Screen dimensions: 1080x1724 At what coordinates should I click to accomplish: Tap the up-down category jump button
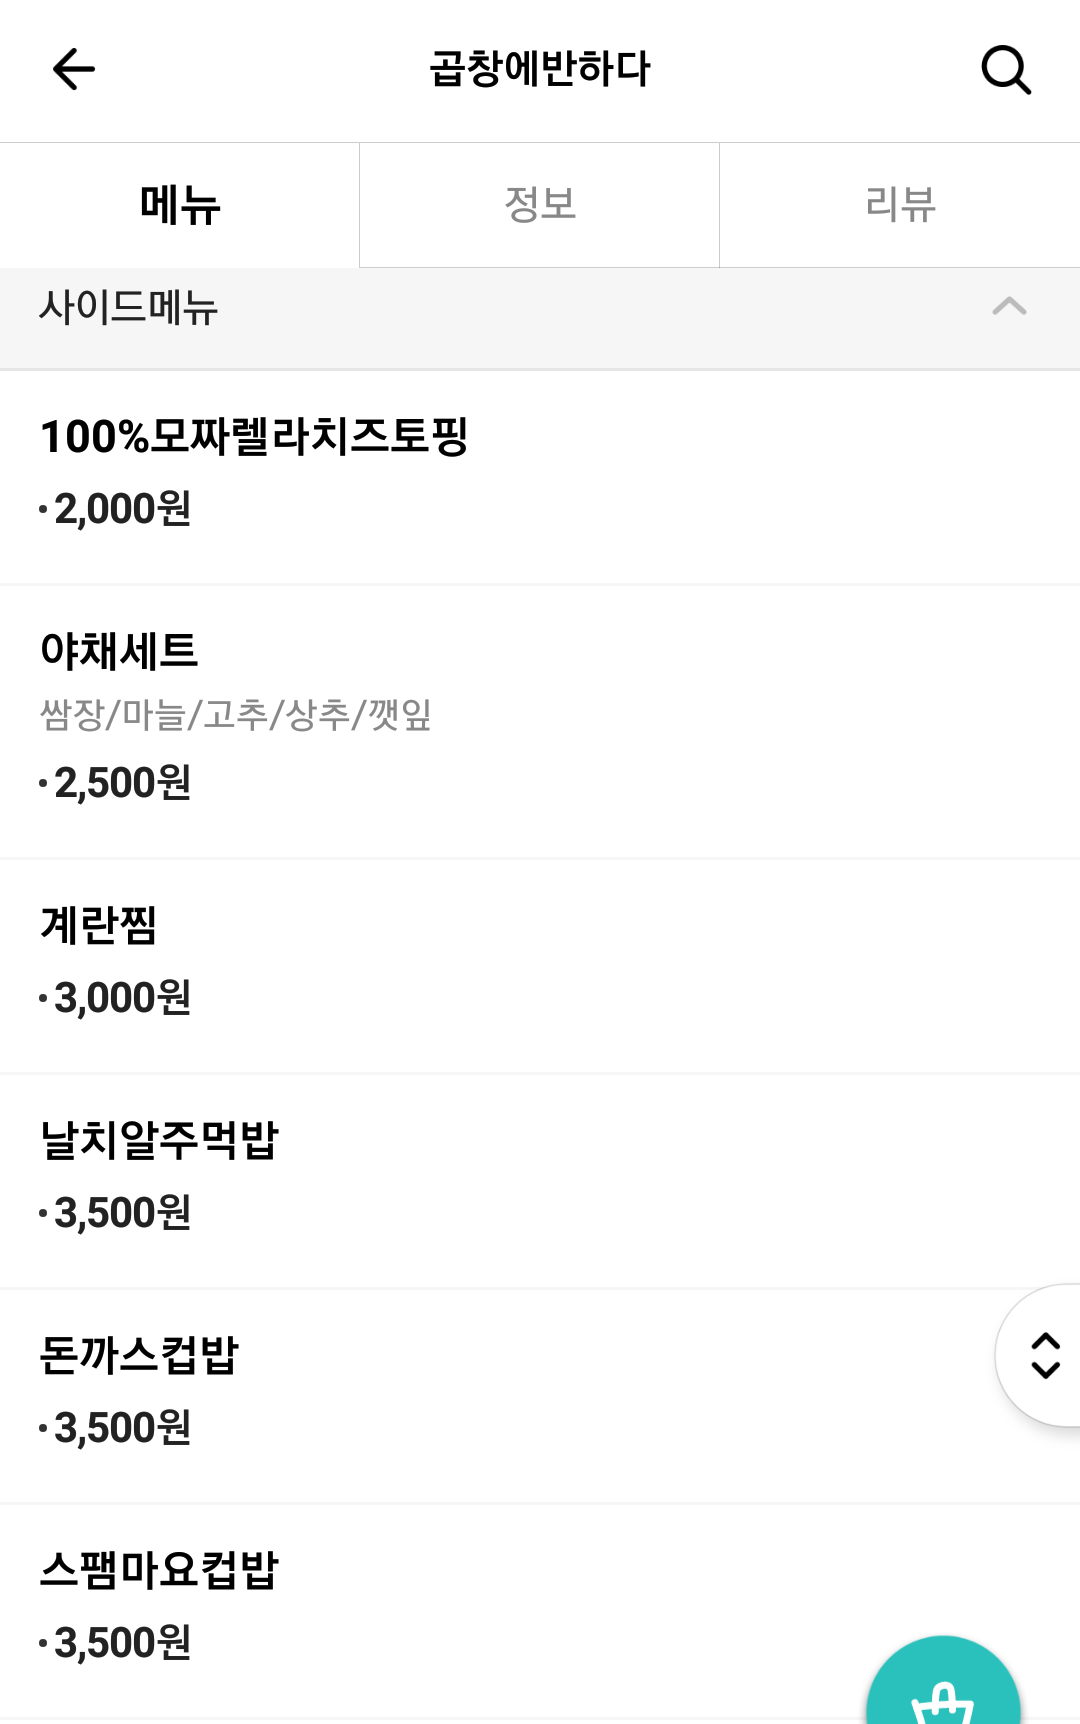(1042, 1355)
